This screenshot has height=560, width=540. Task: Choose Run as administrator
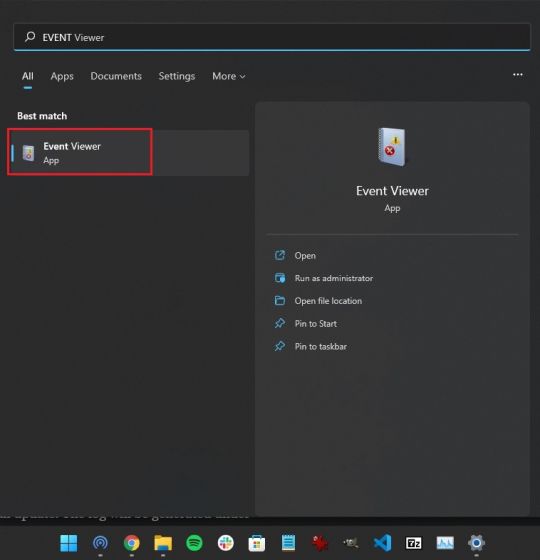[334, 278]
